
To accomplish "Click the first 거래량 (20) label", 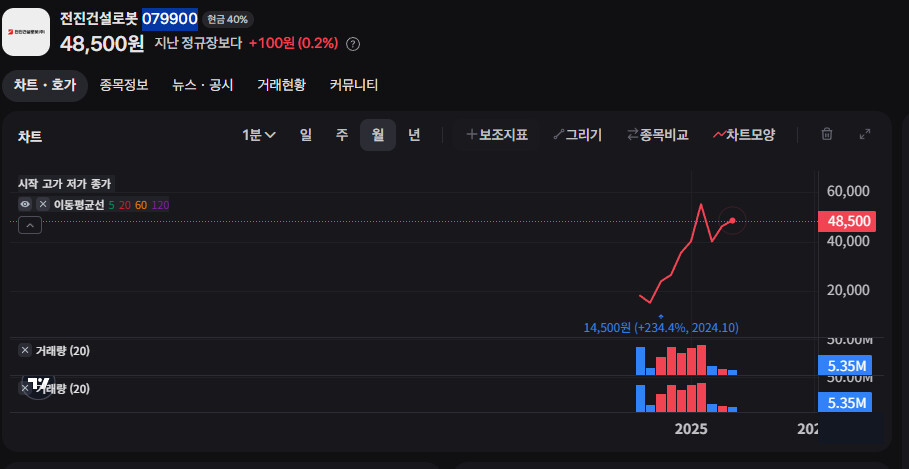I will pos(63,351).
